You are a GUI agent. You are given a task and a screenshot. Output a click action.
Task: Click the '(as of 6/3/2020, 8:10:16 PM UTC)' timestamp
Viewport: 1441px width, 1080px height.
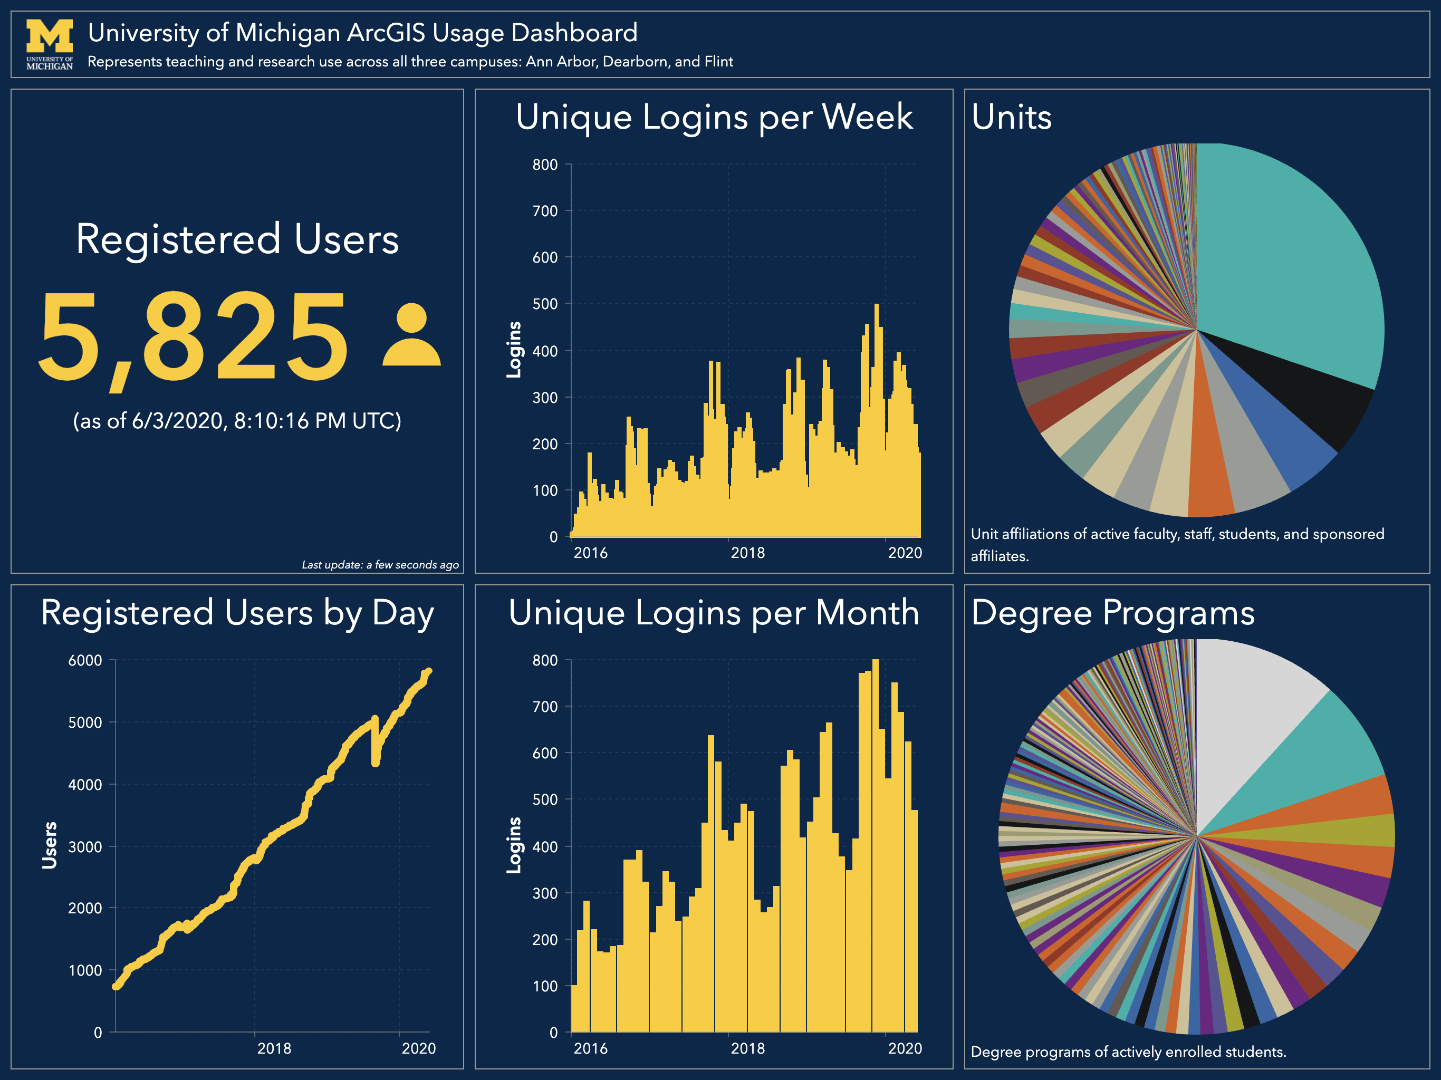point(237,421)
